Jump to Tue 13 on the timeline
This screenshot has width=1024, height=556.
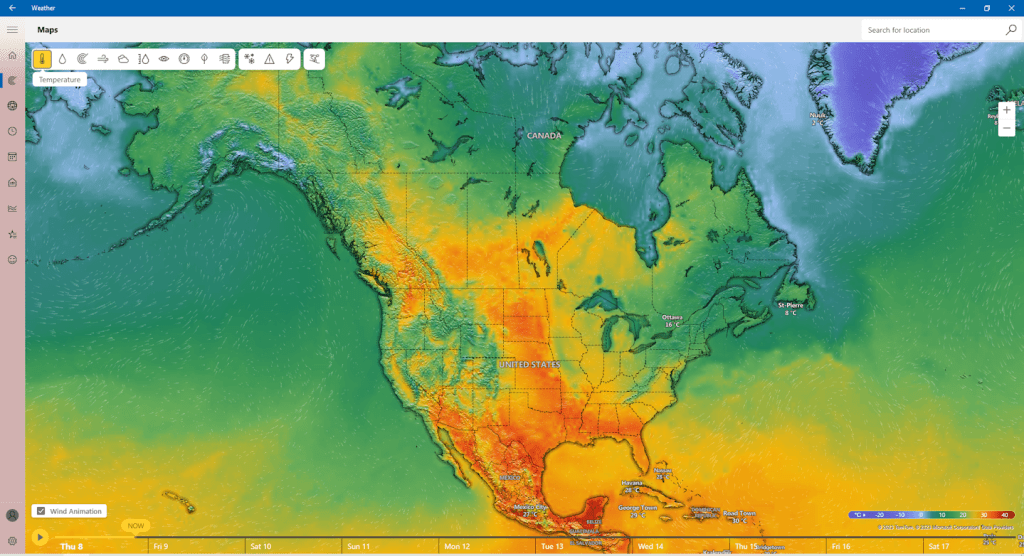(x=553, y=547)
